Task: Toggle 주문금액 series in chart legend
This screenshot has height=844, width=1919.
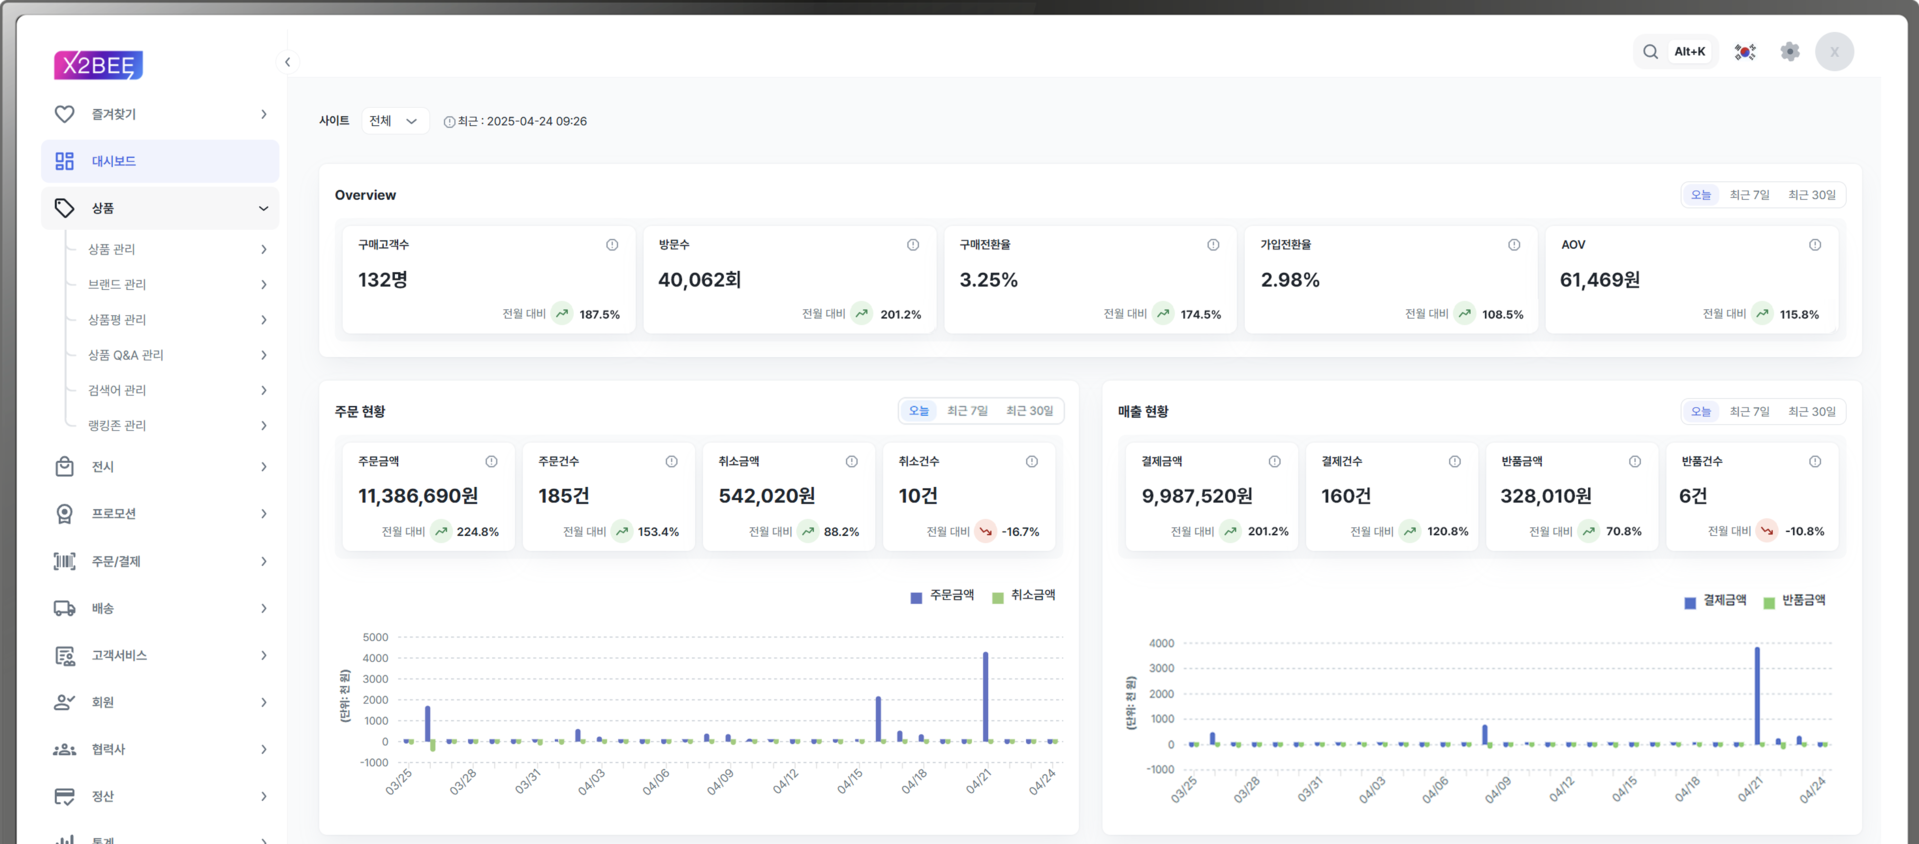Action: coord(941,596)
